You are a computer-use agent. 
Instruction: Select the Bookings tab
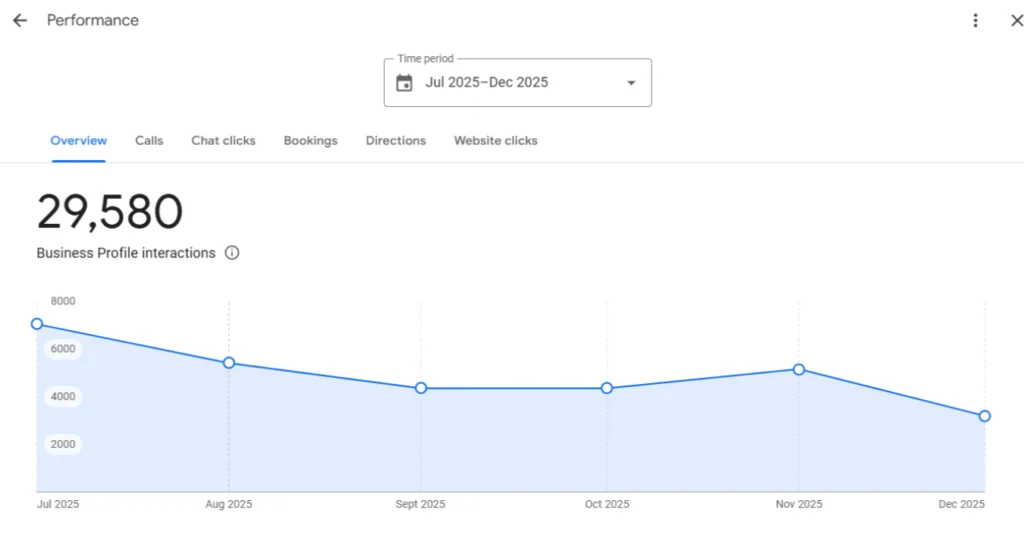[x=310, y=141]
